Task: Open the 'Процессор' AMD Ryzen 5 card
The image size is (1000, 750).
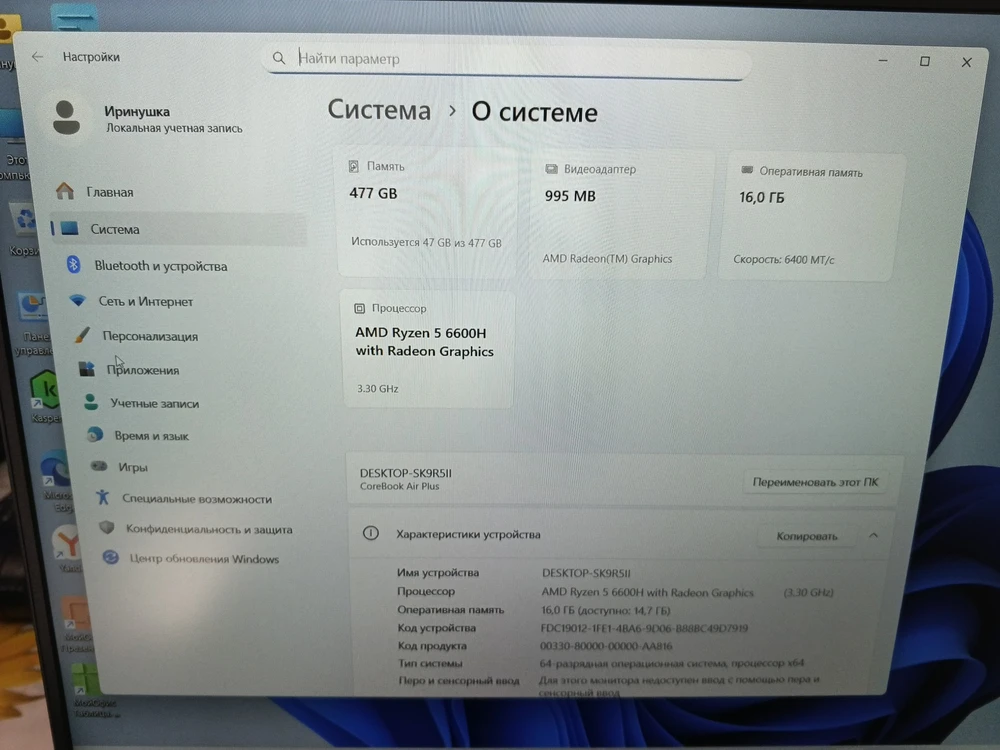Action: [x=429, y=348]
